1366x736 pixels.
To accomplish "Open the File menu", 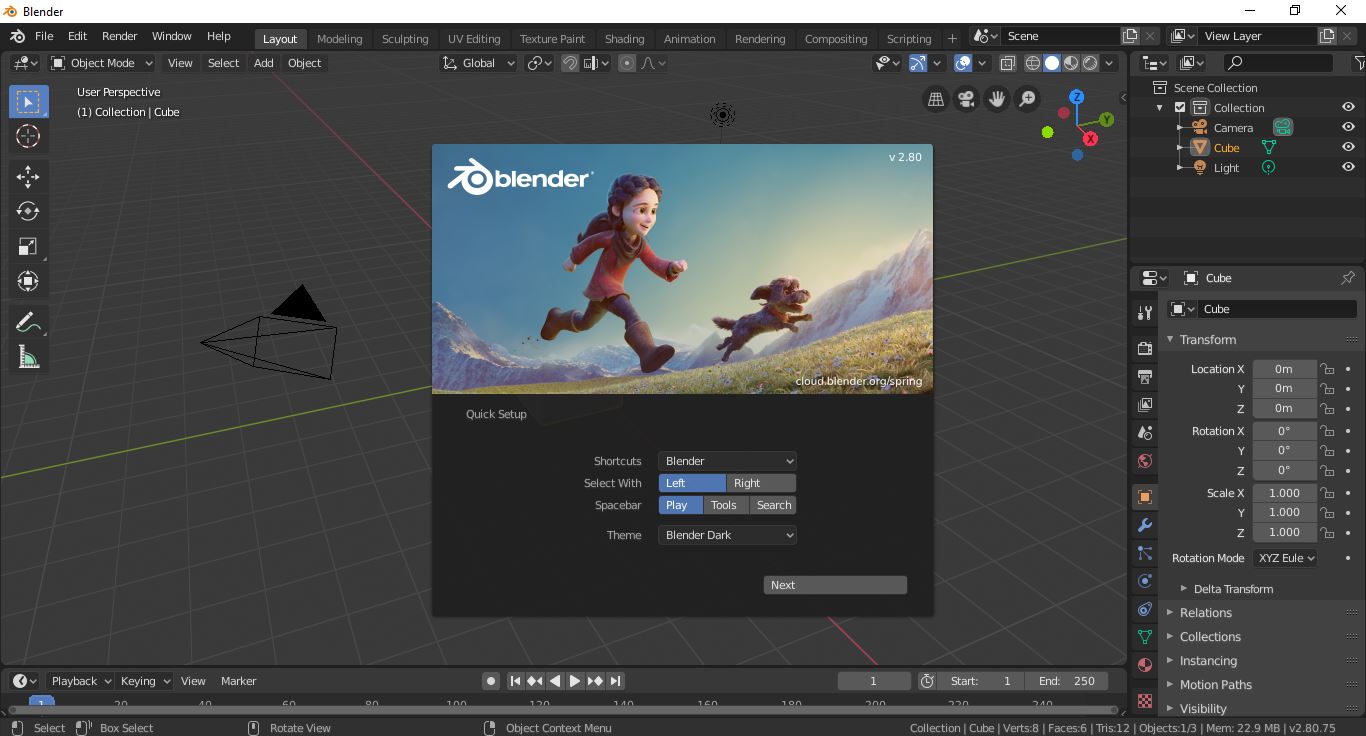I will pos(44,36).
